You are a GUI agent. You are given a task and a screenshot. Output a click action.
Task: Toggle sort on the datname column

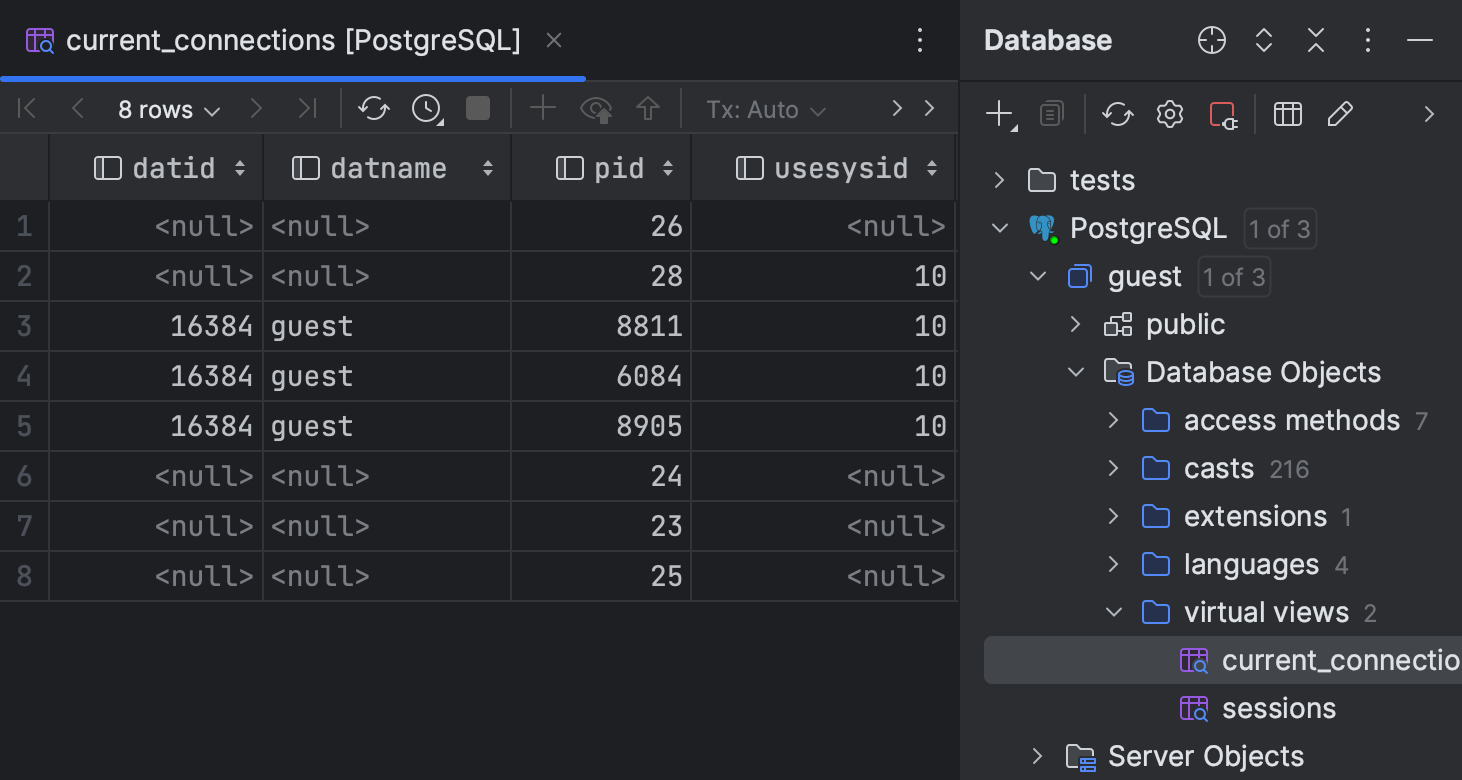488,167
